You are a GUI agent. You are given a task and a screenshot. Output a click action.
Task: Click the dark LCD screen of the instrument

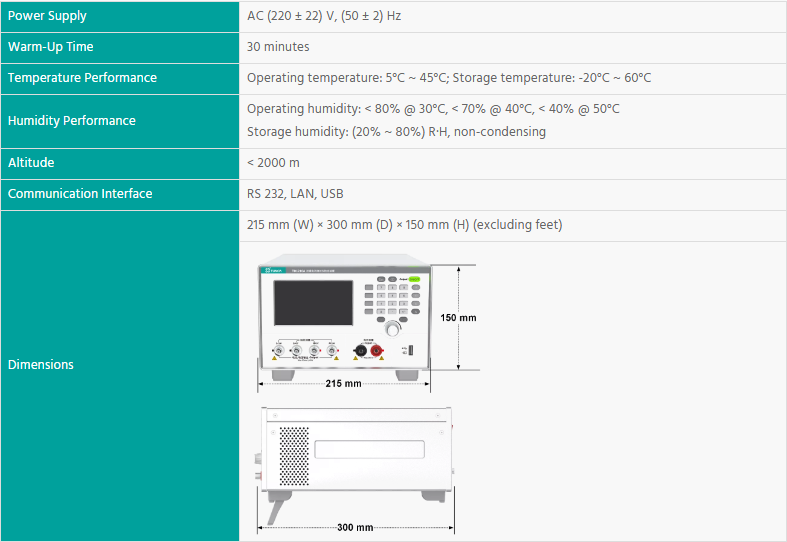(x=314, y=303)
